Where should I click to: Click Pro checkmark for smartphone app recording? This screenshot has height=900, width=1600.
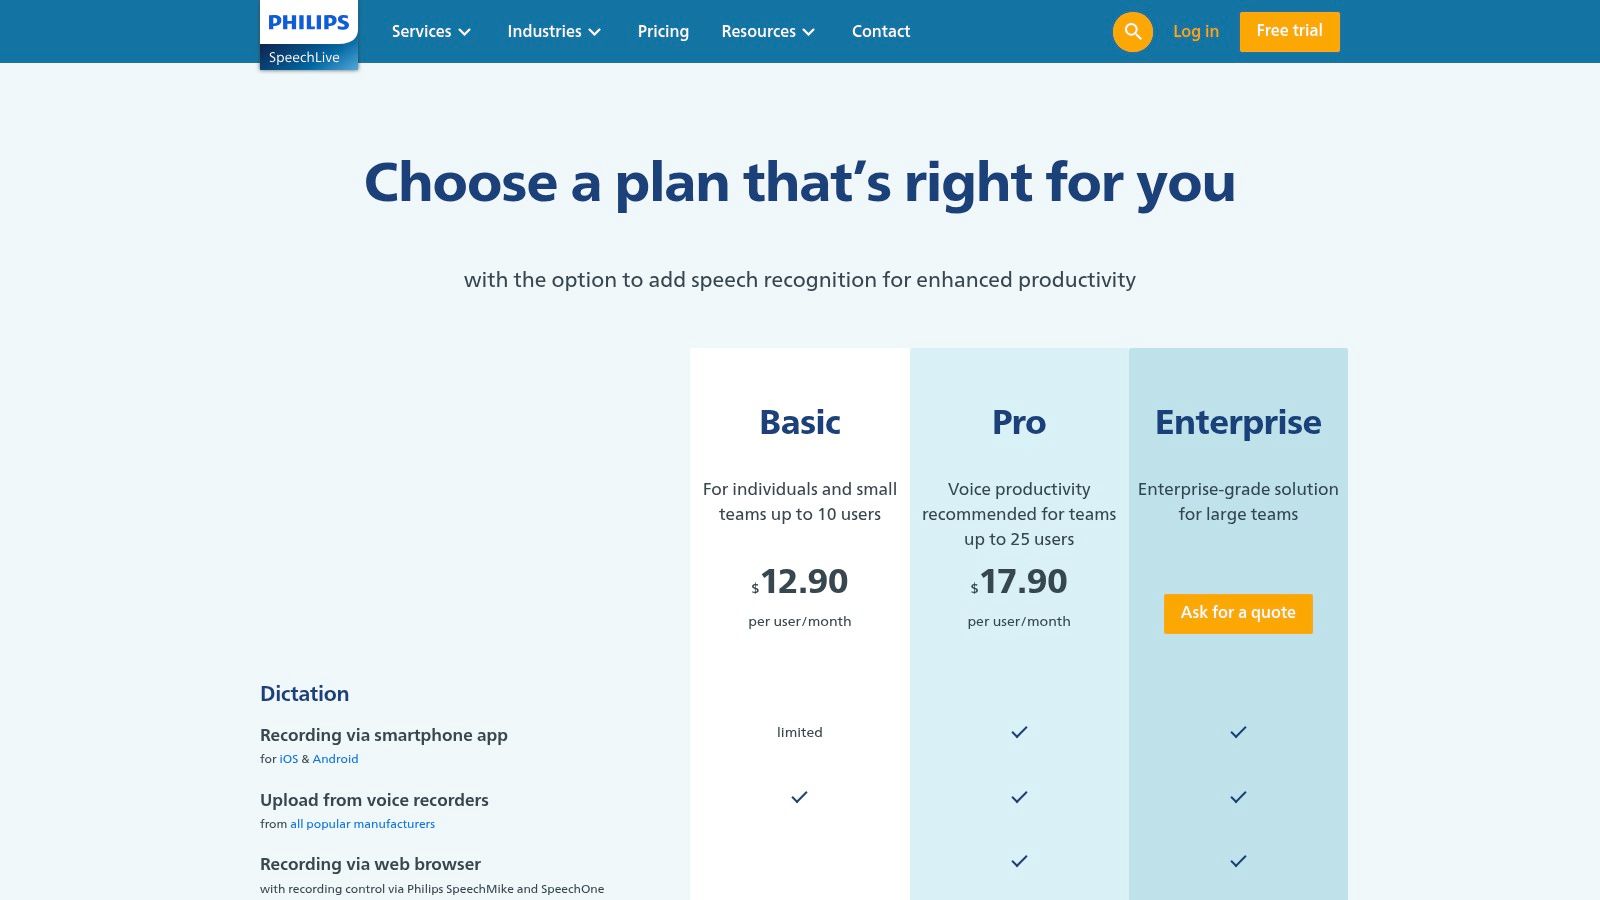tap(1019, 732)
